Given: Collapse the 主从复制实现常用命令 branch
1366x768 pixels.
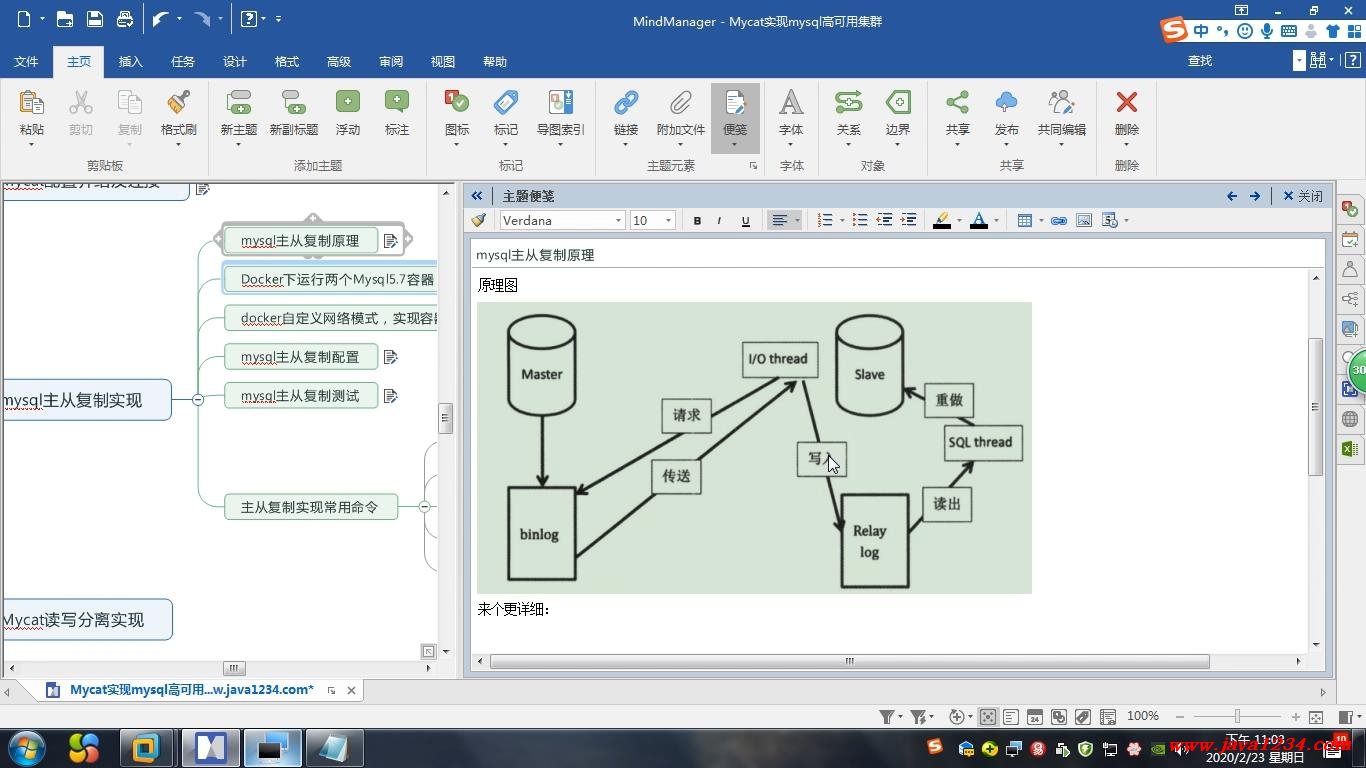Looking at the screenshot, I should [x=424, y=507].
